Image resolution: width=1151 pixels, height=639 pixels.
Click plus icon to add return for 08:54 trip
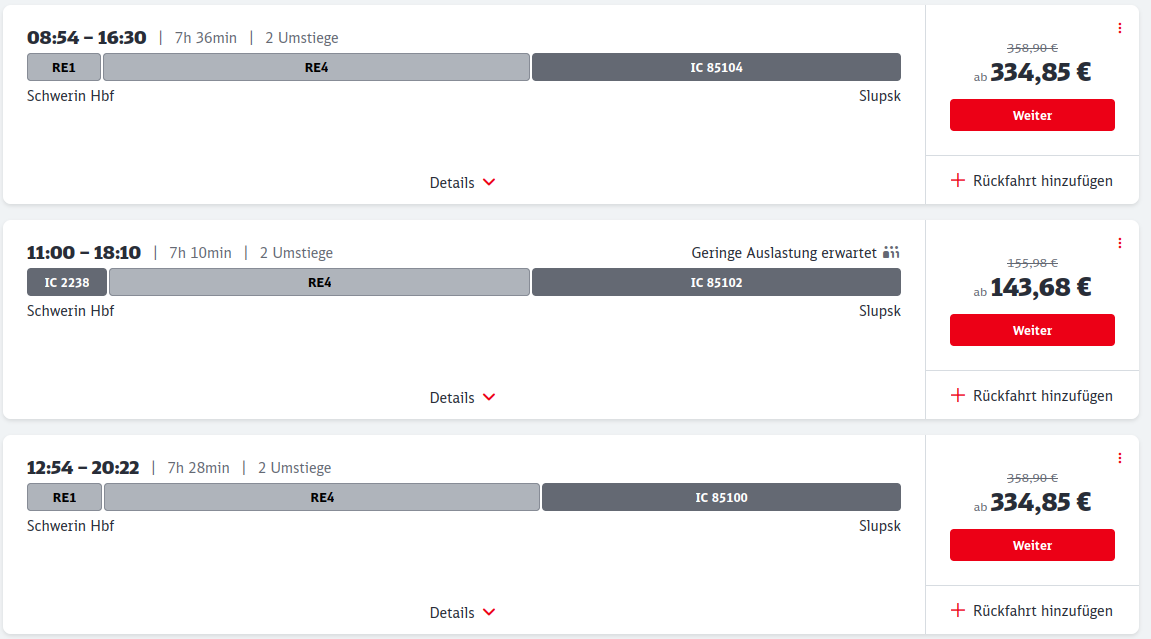coord(957,180)
